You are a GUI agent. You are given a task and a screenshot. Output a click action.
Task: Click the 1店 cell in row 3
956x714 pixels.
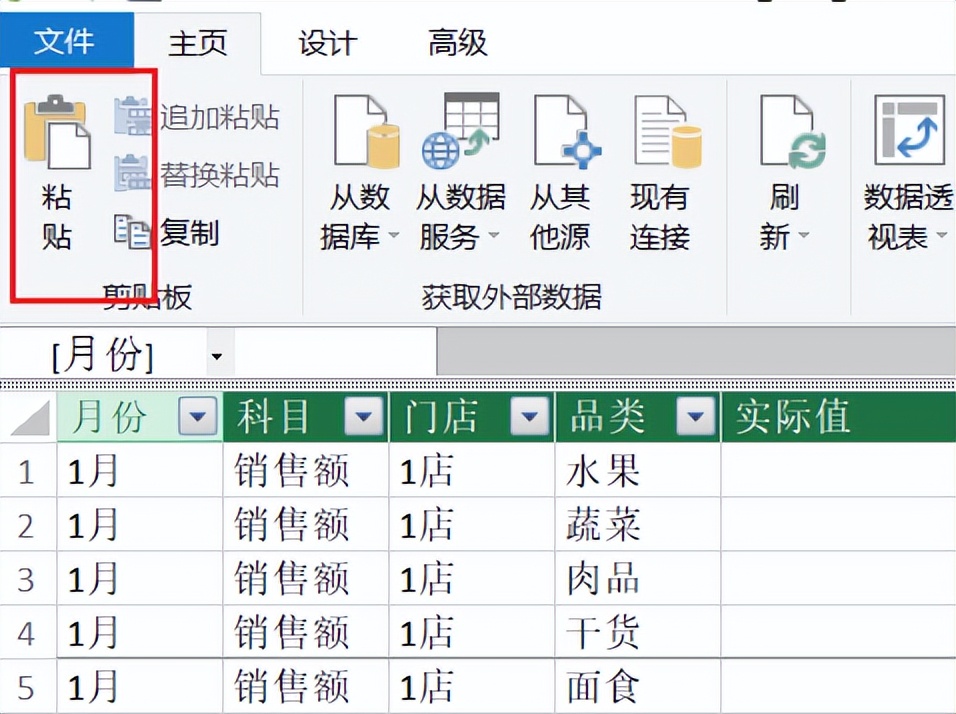click(x=472, y=578)
